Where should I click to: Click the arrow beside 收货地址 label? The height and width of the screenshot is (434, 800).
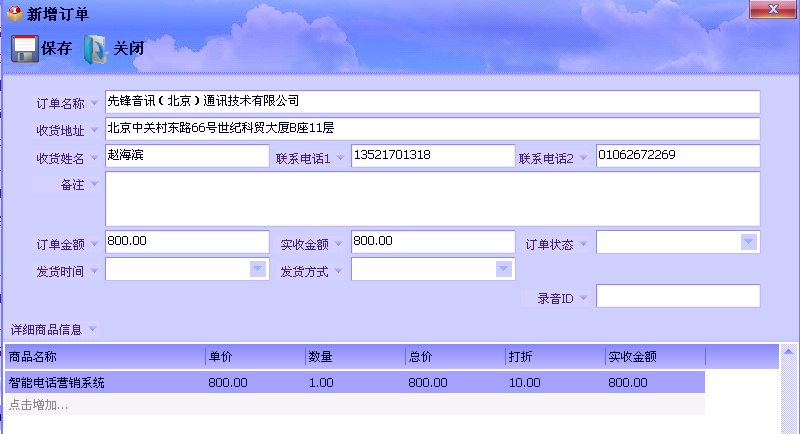click(94, 130)
